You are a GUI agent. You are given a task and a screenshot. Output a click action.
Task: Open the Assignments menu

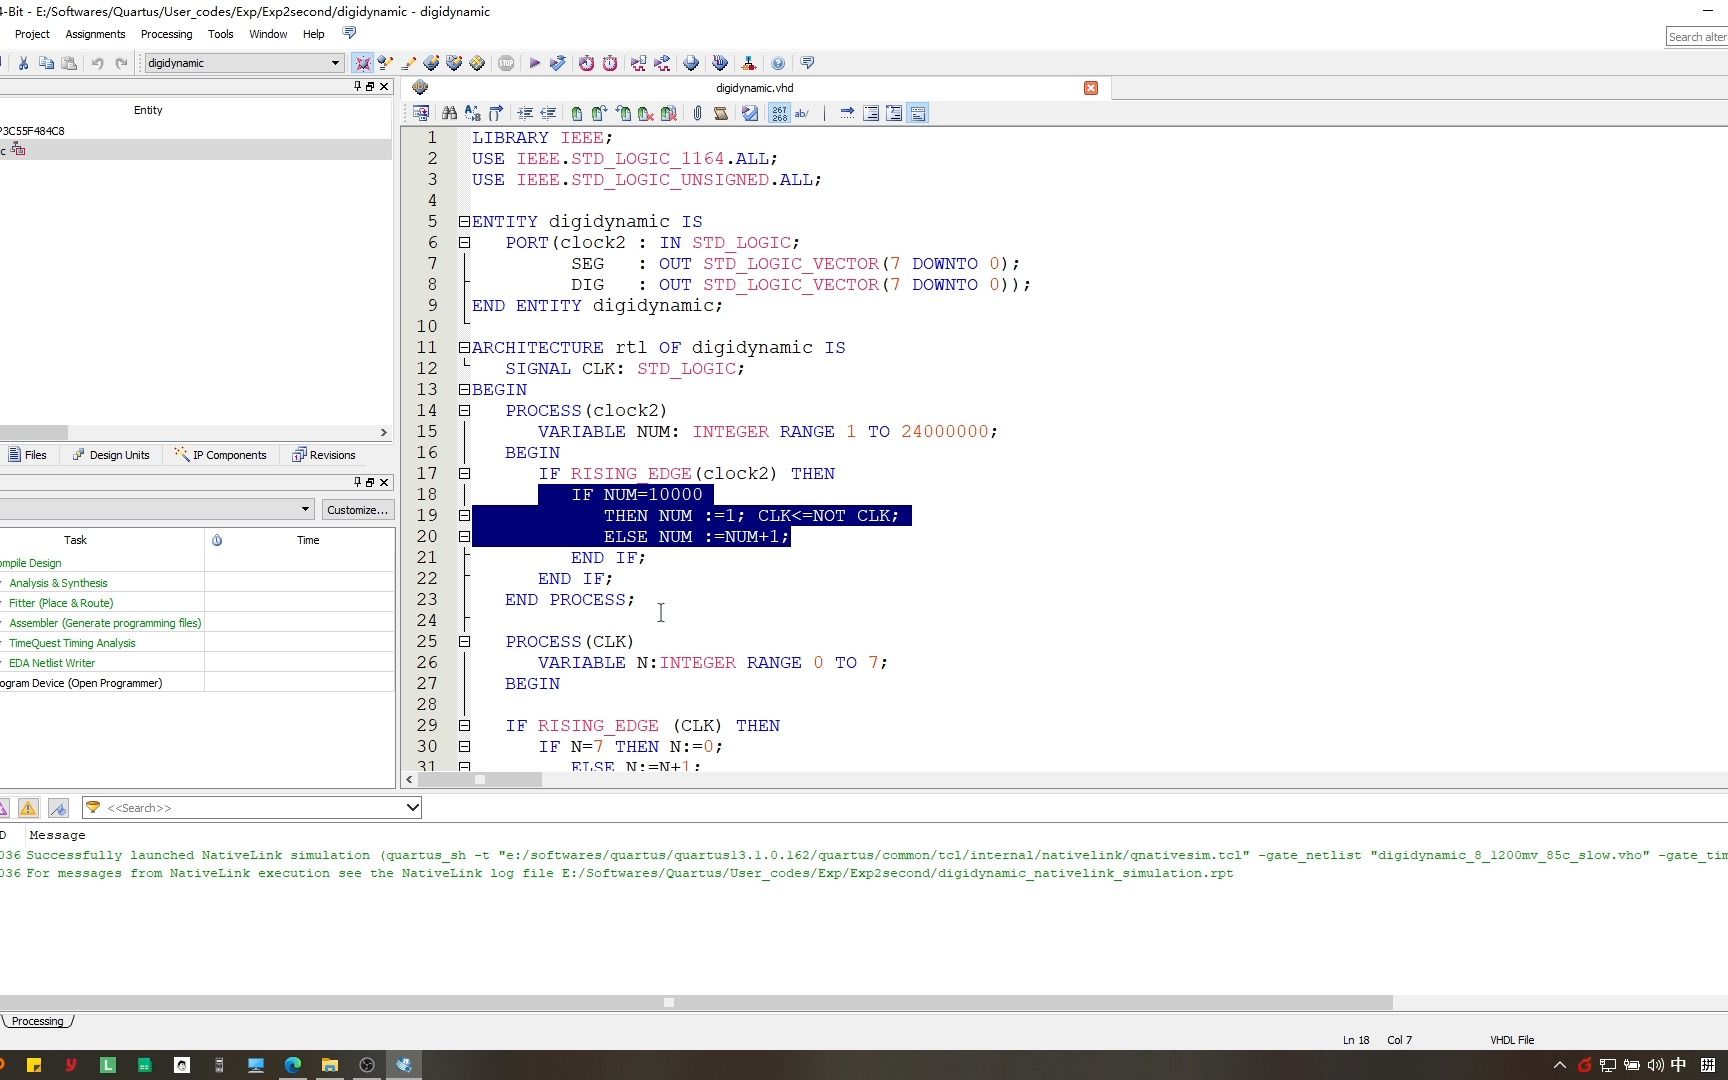point(95,34)
